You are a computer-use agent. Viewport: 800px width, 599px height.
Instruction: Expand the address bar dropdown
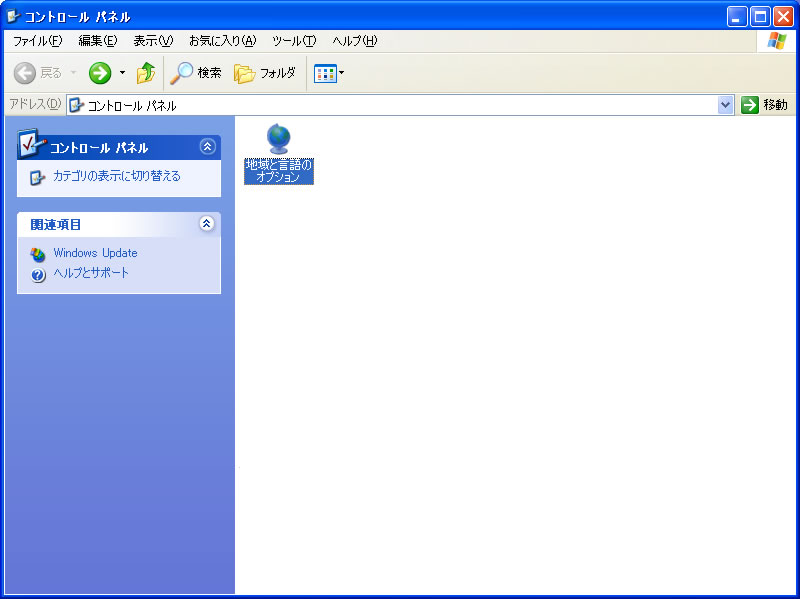tap(725, 105)
